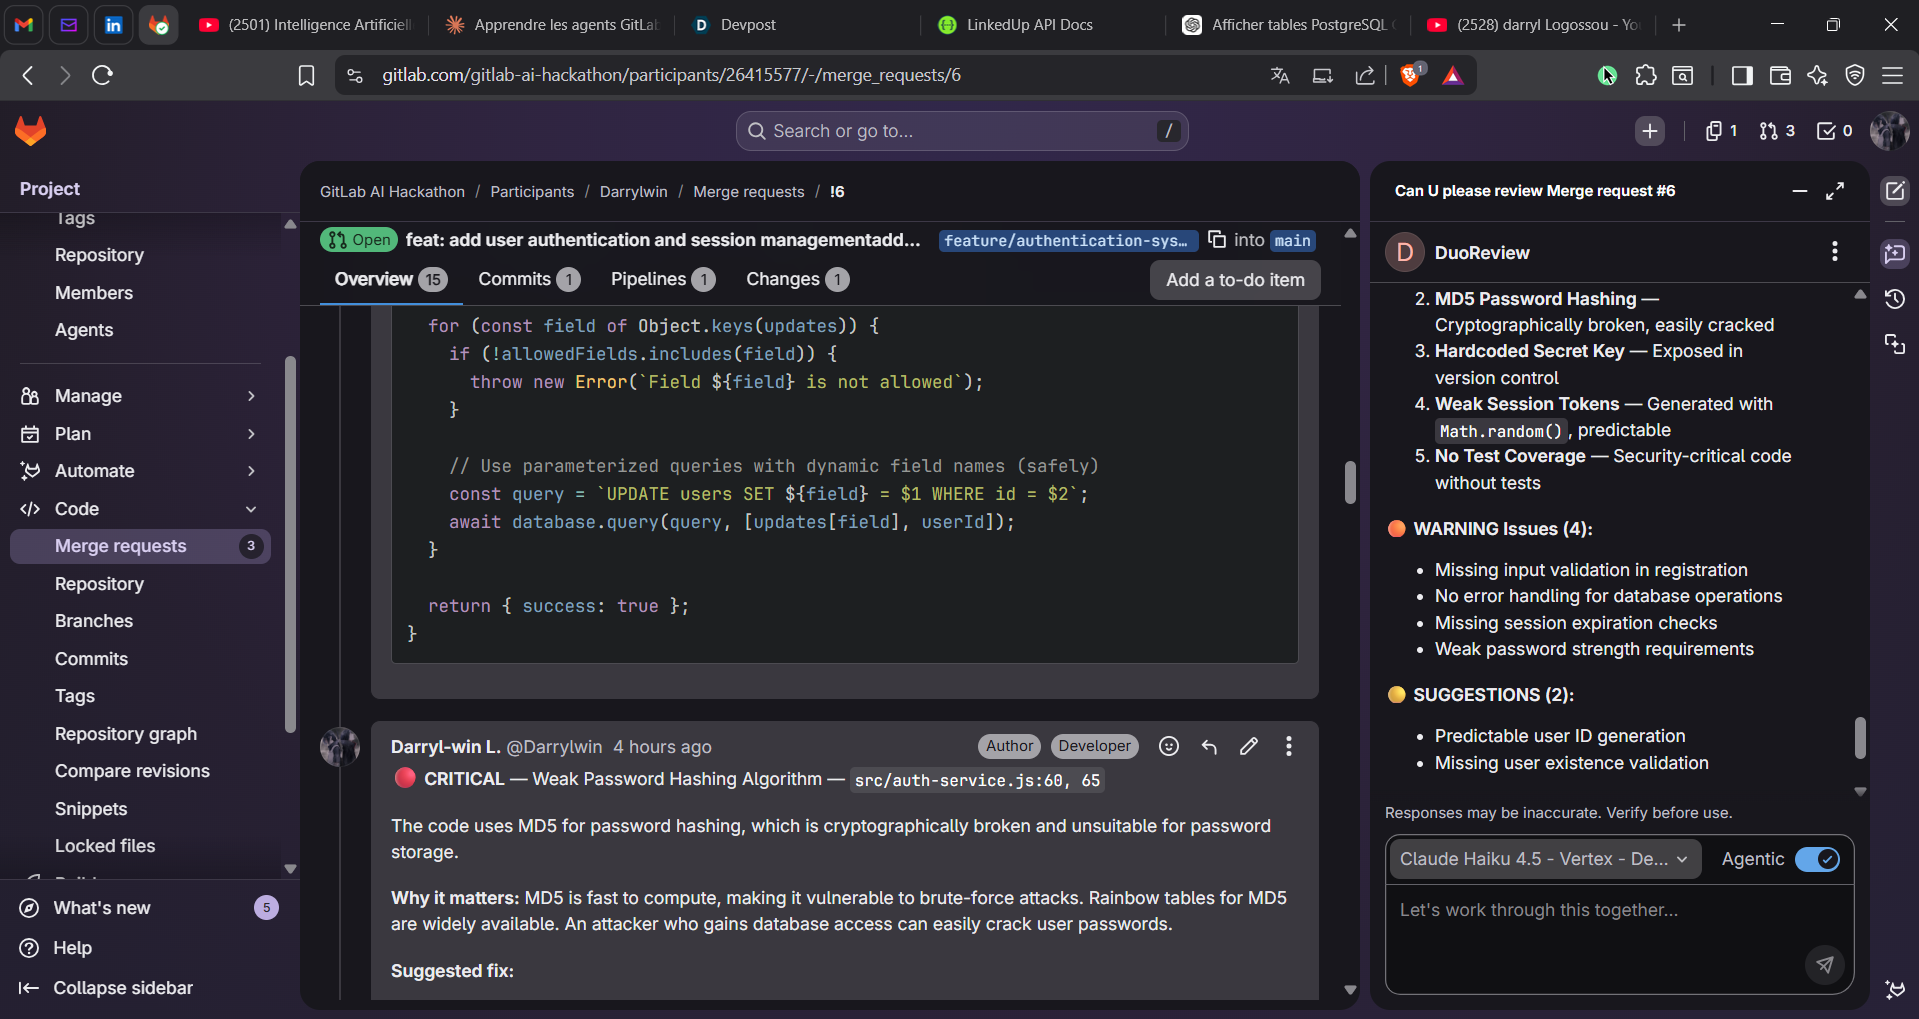The width and height of the screenshot is (1919, 1019).
Task: Open the Duo chat history icon
Action: [x=1895, y=299]
